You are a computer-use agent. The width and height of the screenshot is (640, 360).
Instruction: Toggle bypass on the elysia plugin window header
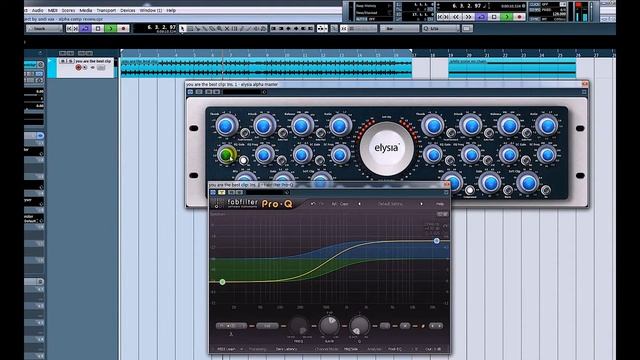191,92
